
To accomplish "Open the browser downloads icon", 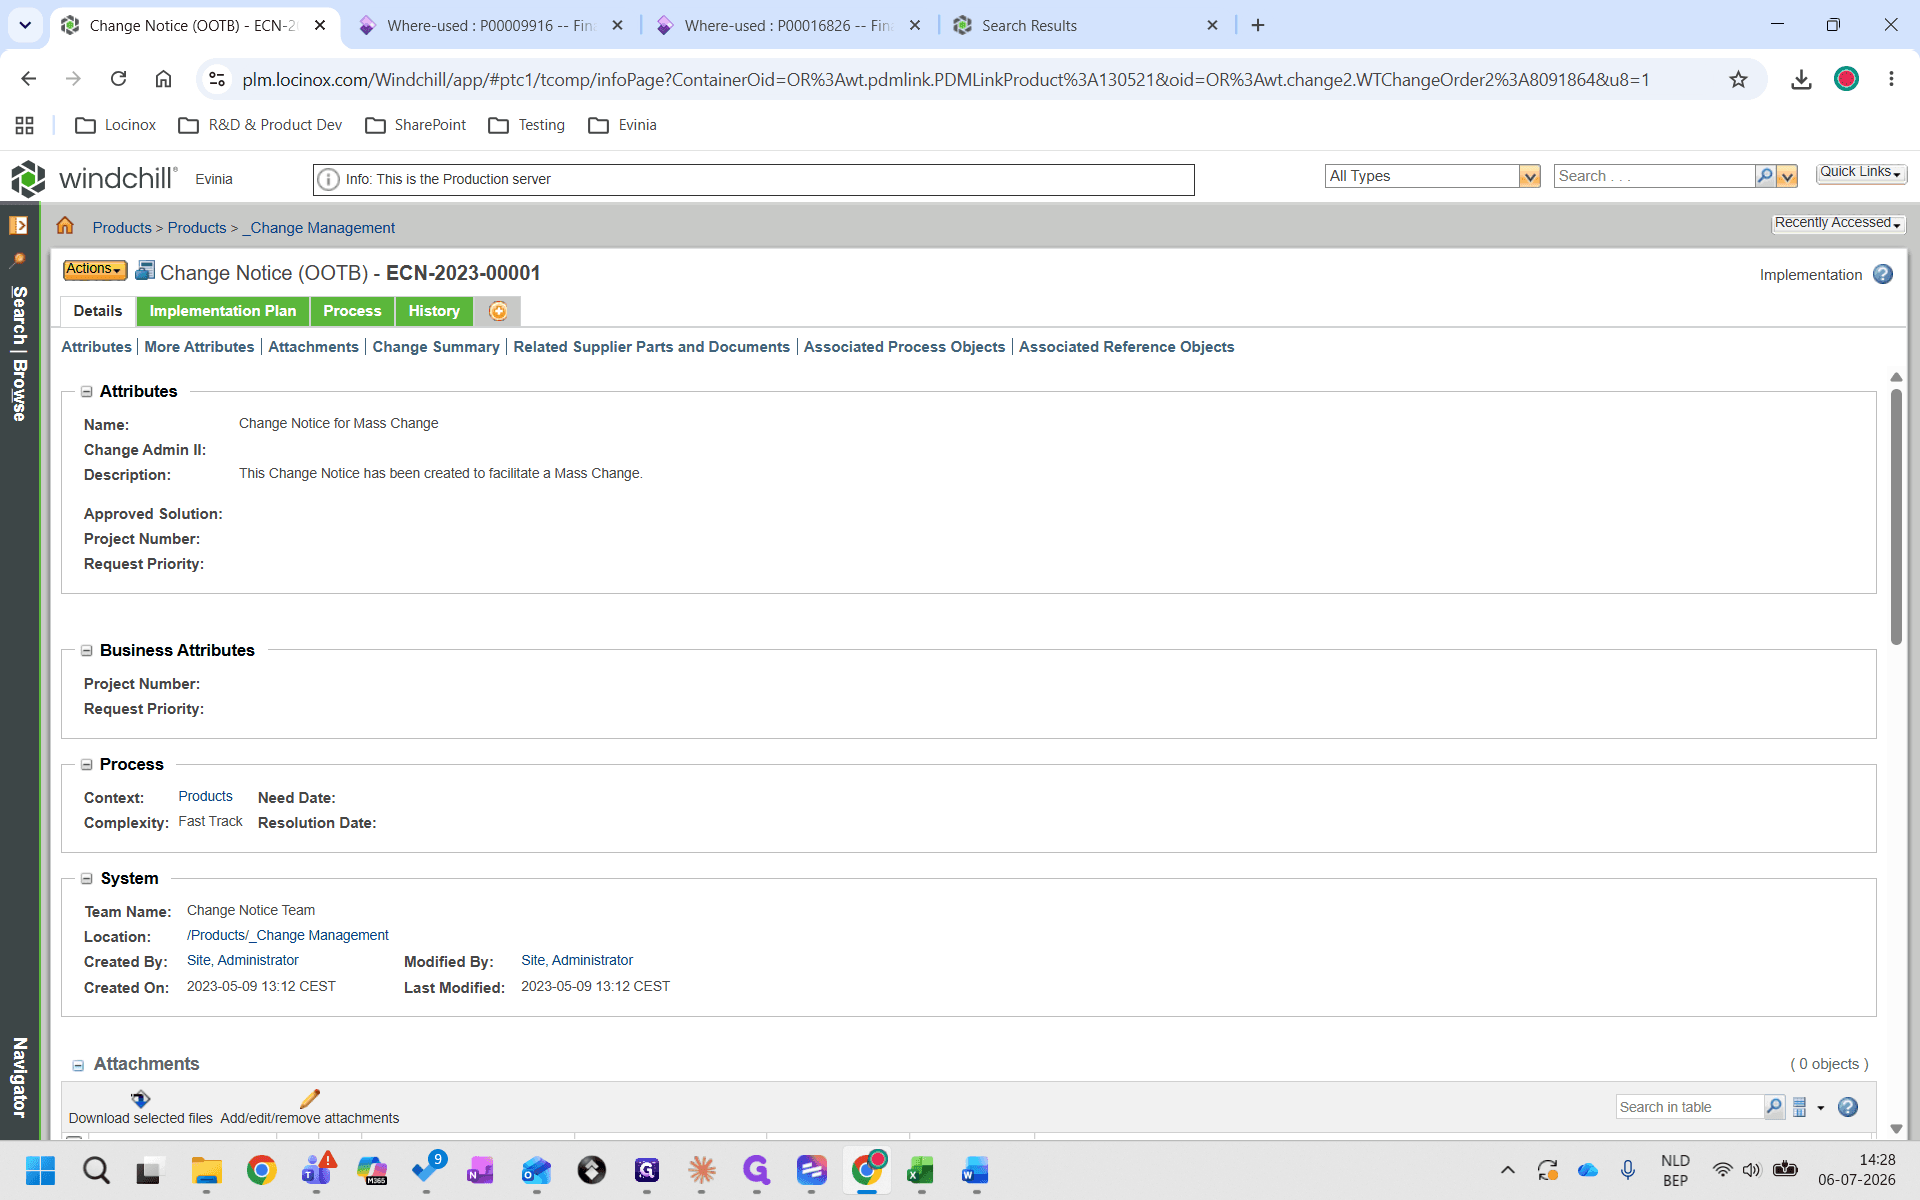I will click(1801, 79).
